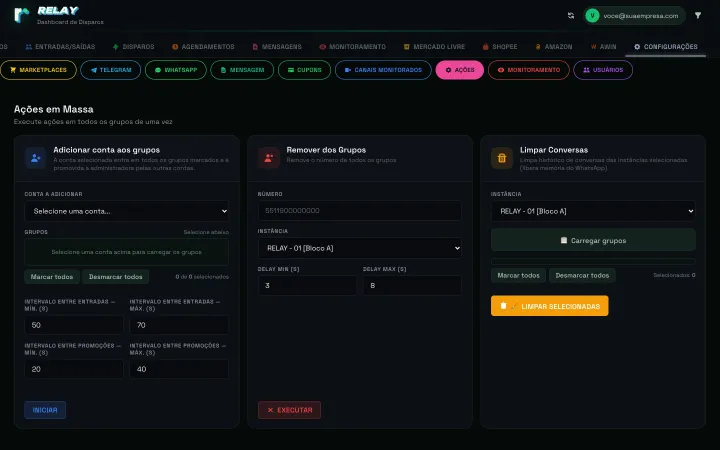Screen dimensions: 720x450
Task: Click the 'Selecionados: 0' counter text
Action: (674, 275)
